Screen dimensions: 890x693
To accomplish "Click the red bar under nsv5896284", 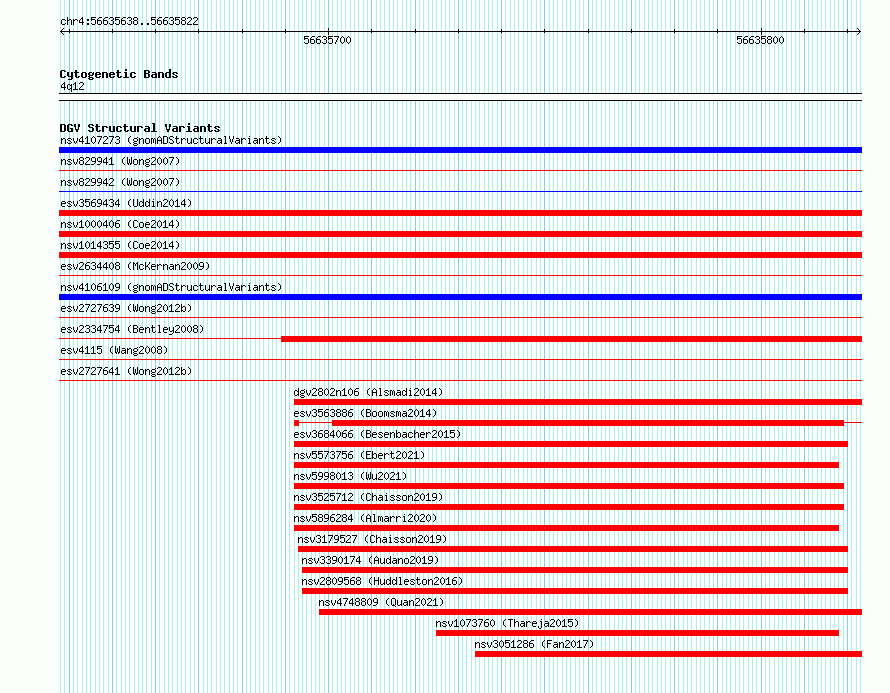I will [566, 528].
